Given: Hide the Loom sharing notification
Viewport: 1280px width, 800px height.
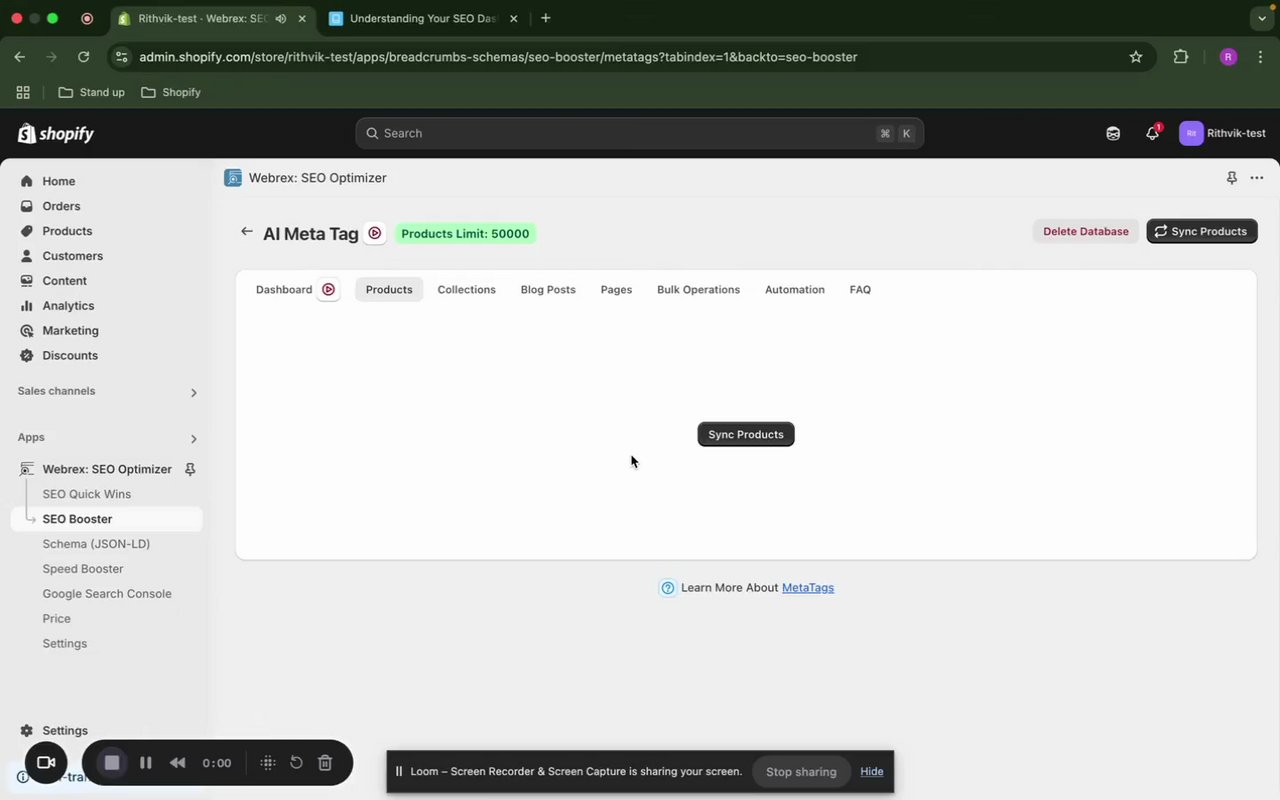Looking at the screenshot, I should [x=872, y=772].
